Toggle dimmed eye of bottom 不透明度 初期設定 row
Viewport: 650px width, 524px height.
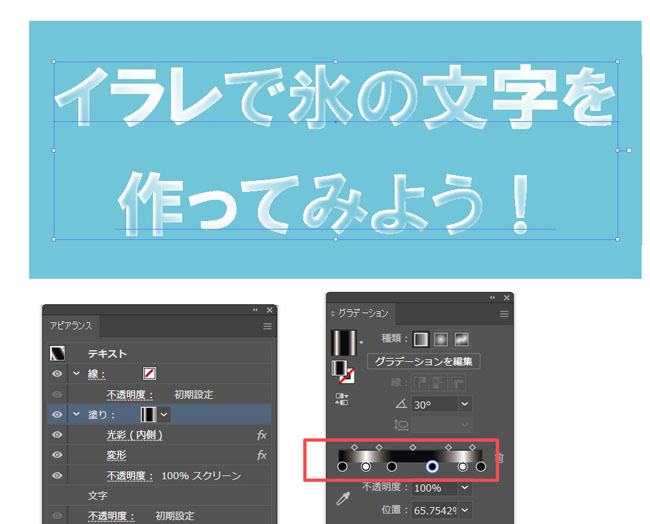click(57, 516)
